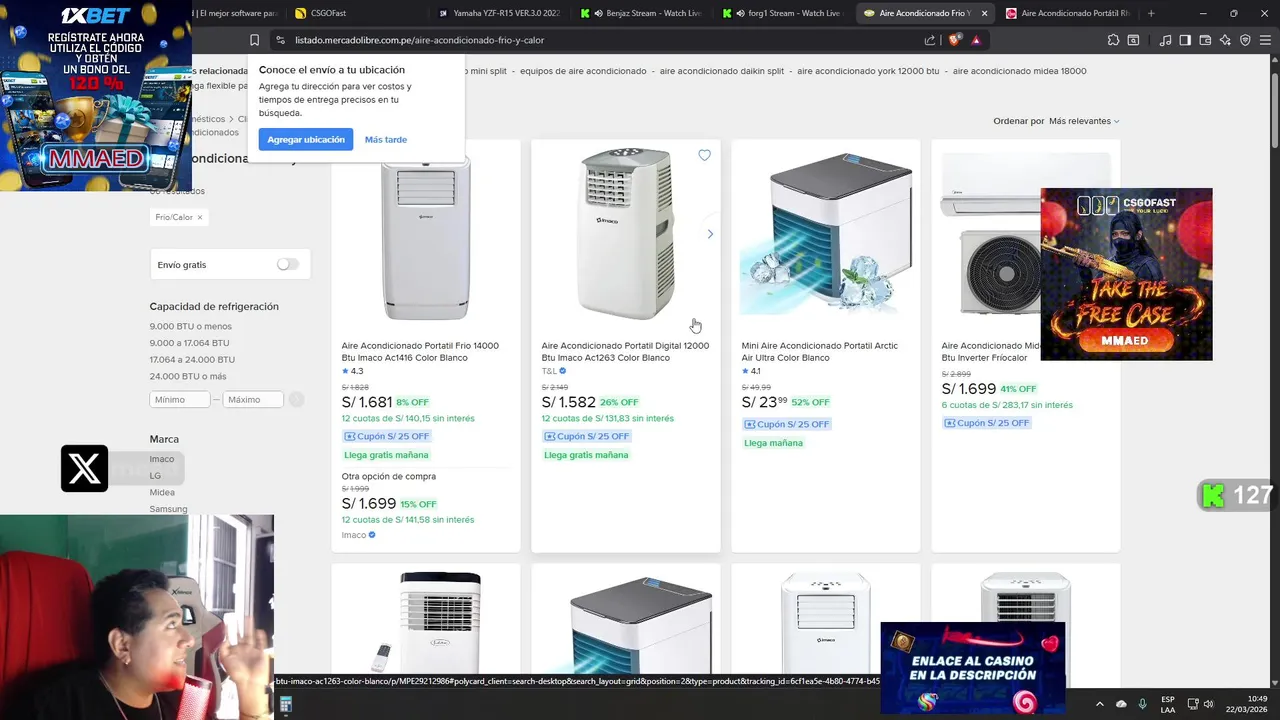This screenshot has height=720, width=1280.
Task: Click the X (Twitter) logo overlay
Action: pyautogui.click(x=84, y=468)
